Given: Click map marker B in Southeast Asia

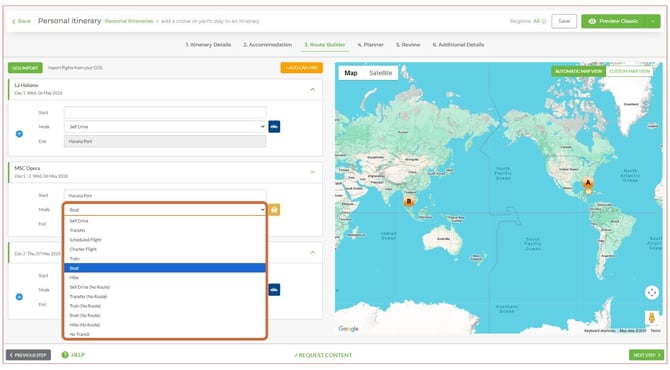Looking at the screenshot, I should [409, 201].
